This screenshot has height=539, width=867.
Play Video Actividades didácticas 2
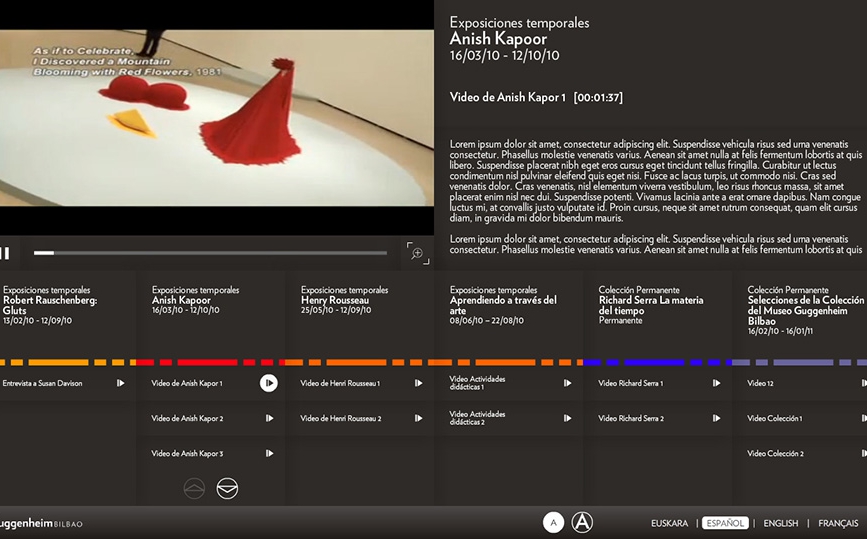[567, 418]
